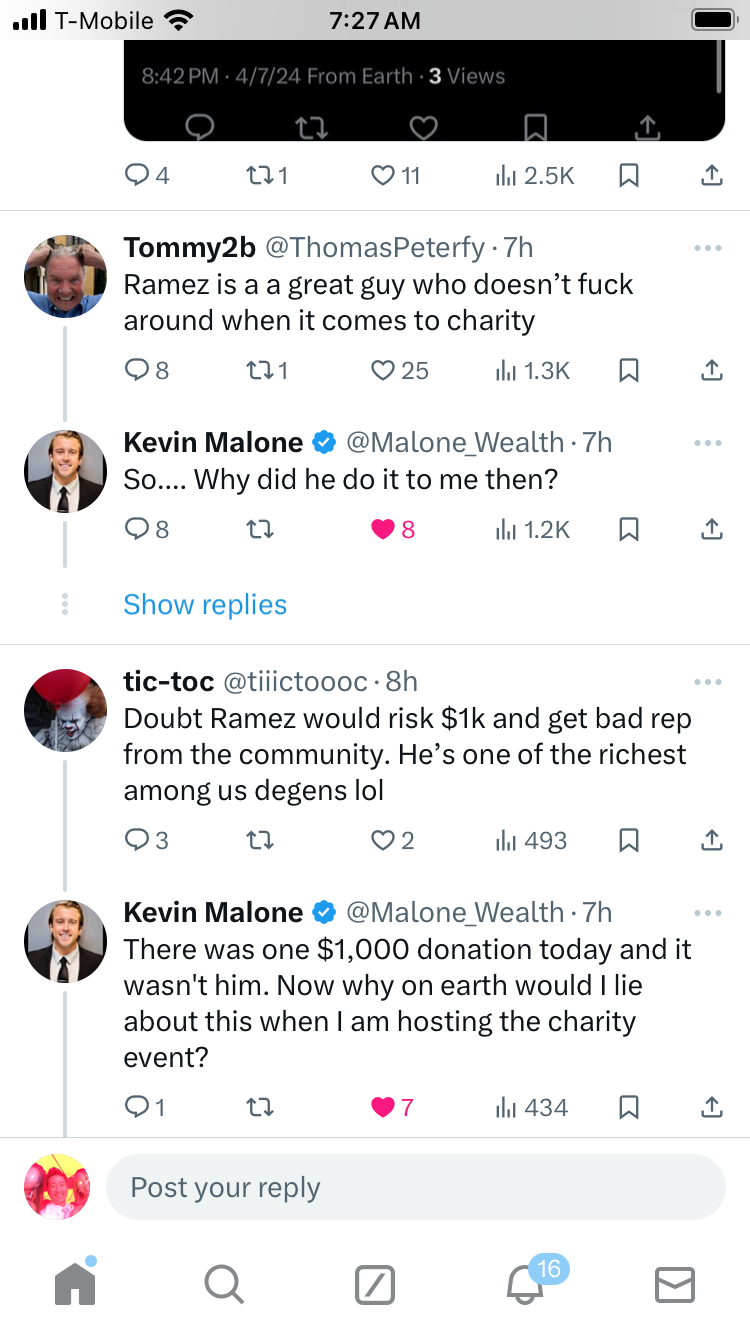Open direct messages envelope icon
Screen dimensions: 750x1334
(x=675, y=1284)
